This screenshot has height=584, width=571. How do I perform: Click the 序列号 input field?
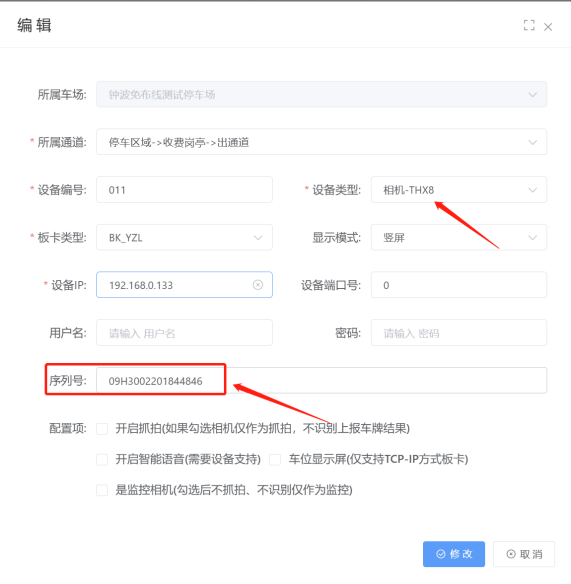(x=321, y=380)
